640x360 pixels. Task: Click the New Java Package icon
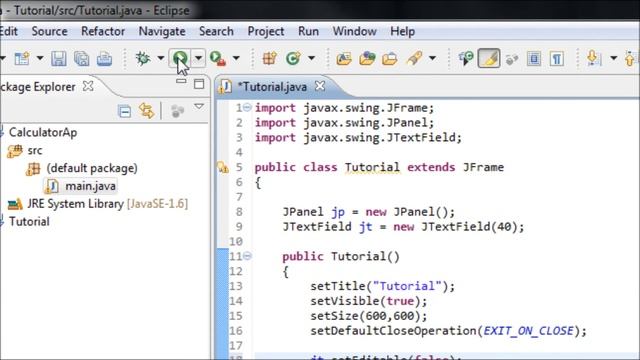tap(270, 59)
